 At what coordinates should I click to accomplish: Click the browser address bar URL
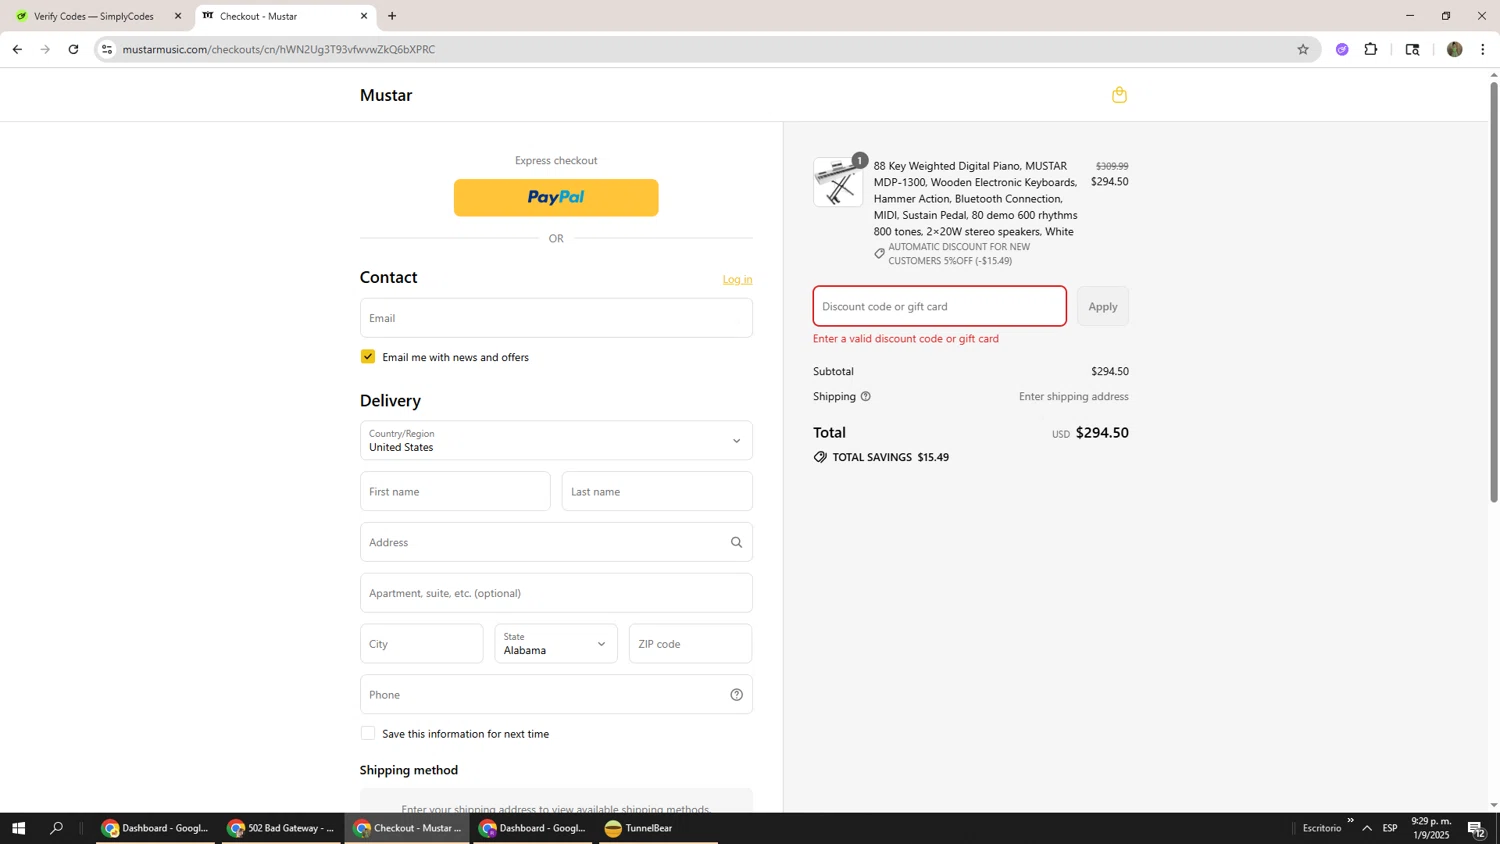(x=279, y=49)
